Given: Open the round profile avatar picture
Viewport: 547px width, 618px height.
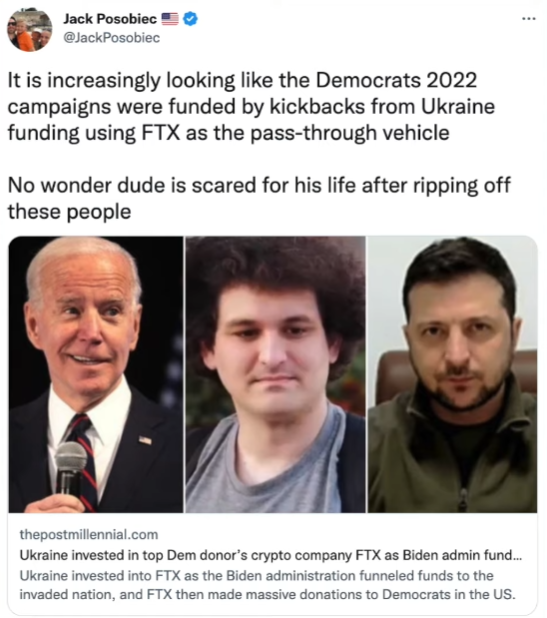Looking at the screenshot, I should (x=30, y=30).
